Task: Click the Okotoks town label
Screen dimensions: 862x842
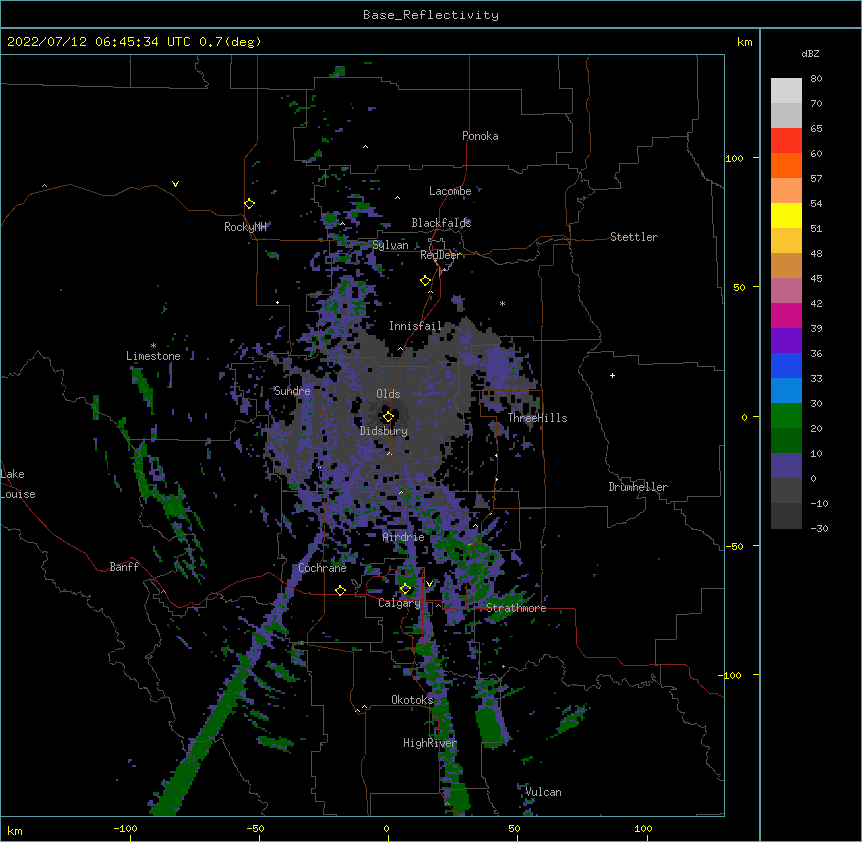Action: tap(412, 700)
